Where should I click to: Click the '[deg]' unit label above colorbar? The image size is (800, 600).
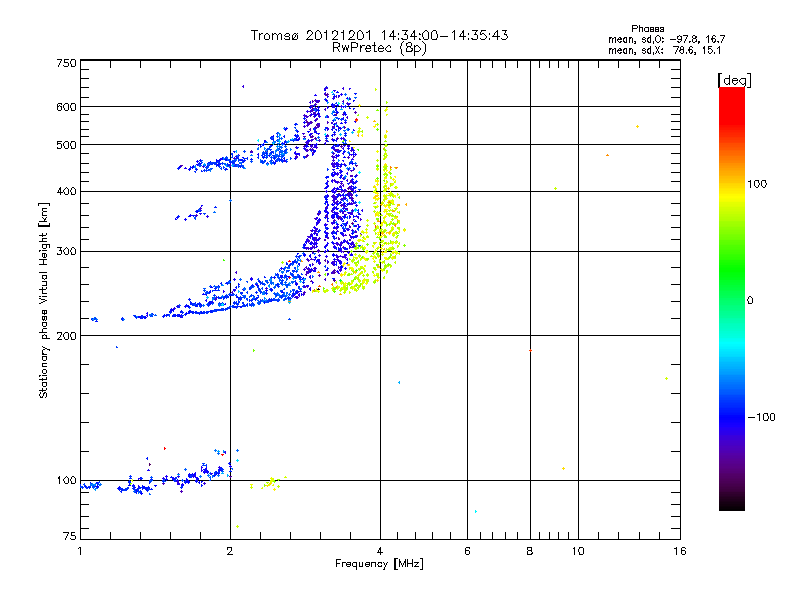734,80
